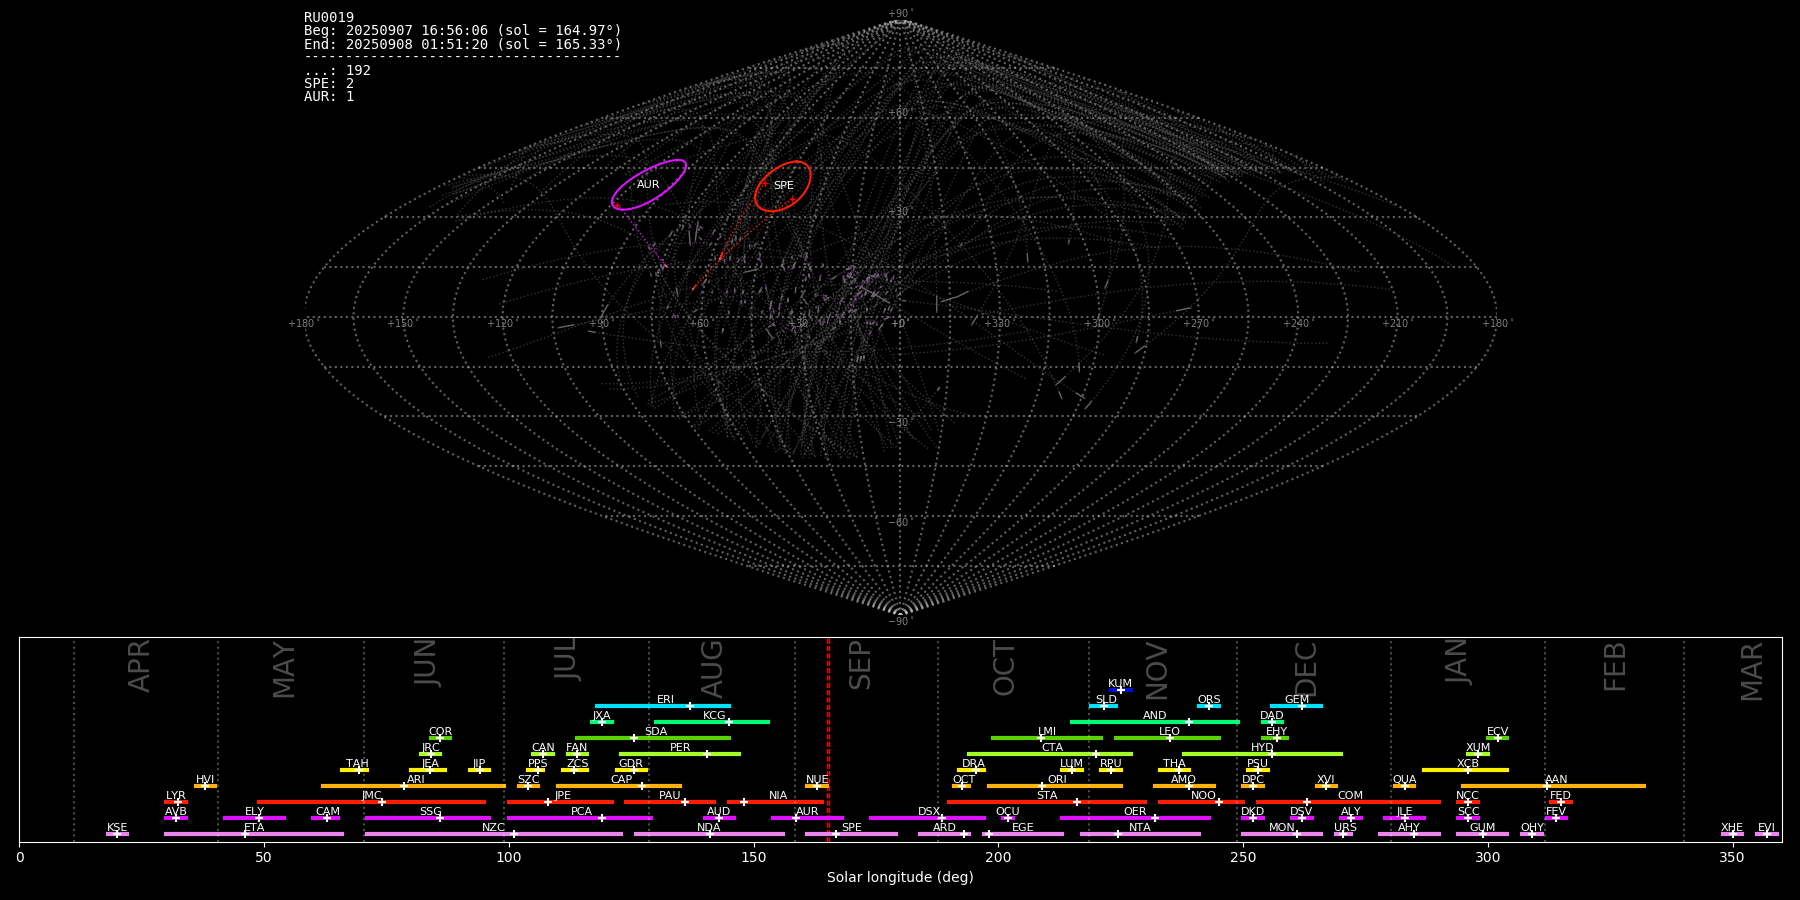The image size is (1800, 900).
Task: Click the LEO shower label
Action: click(x=1170, y=732)
